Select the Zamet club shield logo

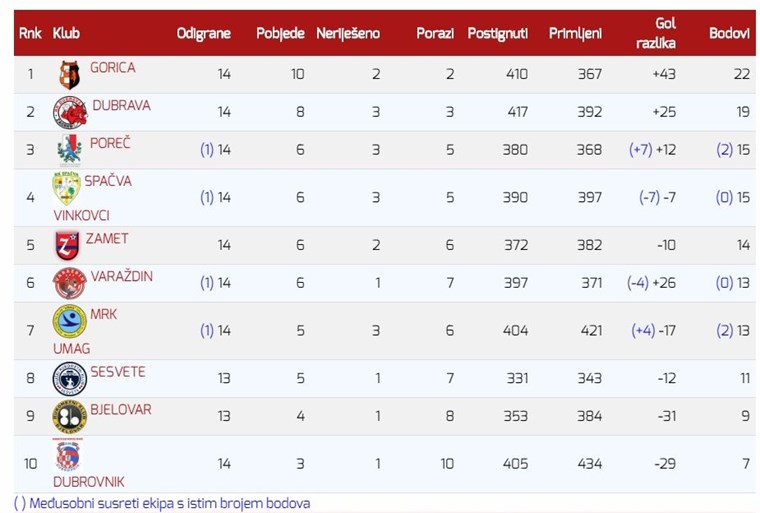(x=67, y=245)
